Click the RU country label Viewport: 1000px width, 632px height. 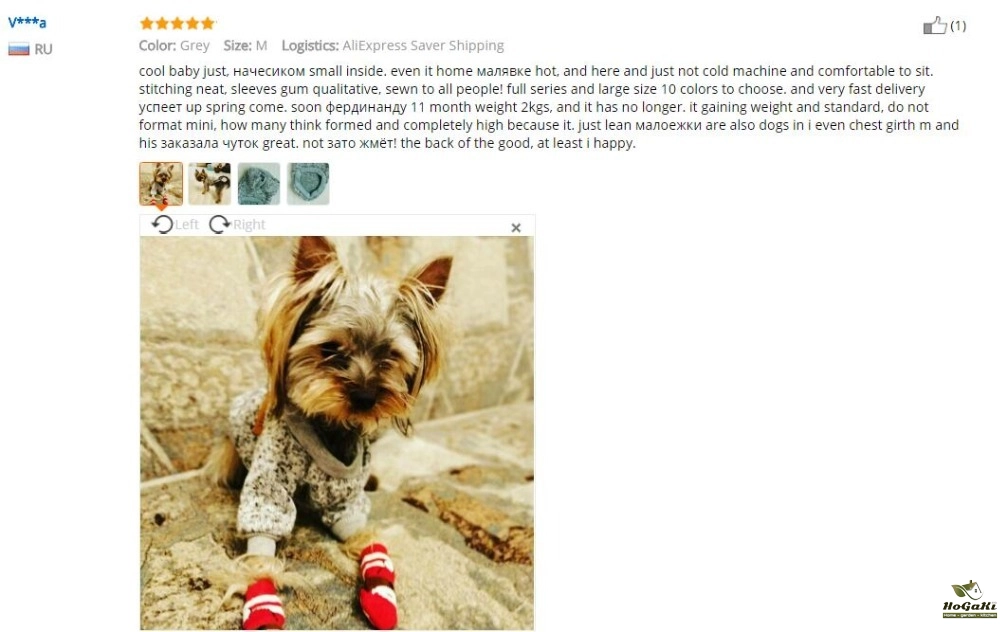(43, 49)
